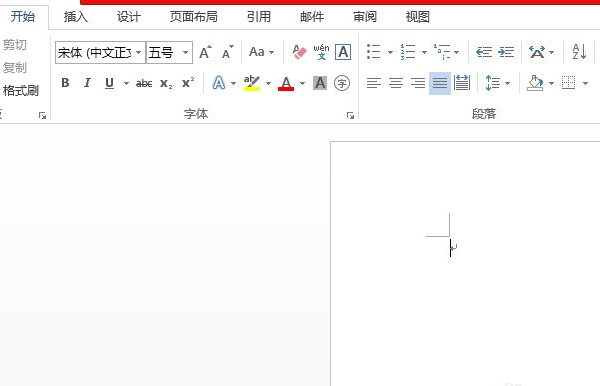Decrease the paragraph indent
The width and height of the screenshot is (600, 386).
[x=484, y=52]
